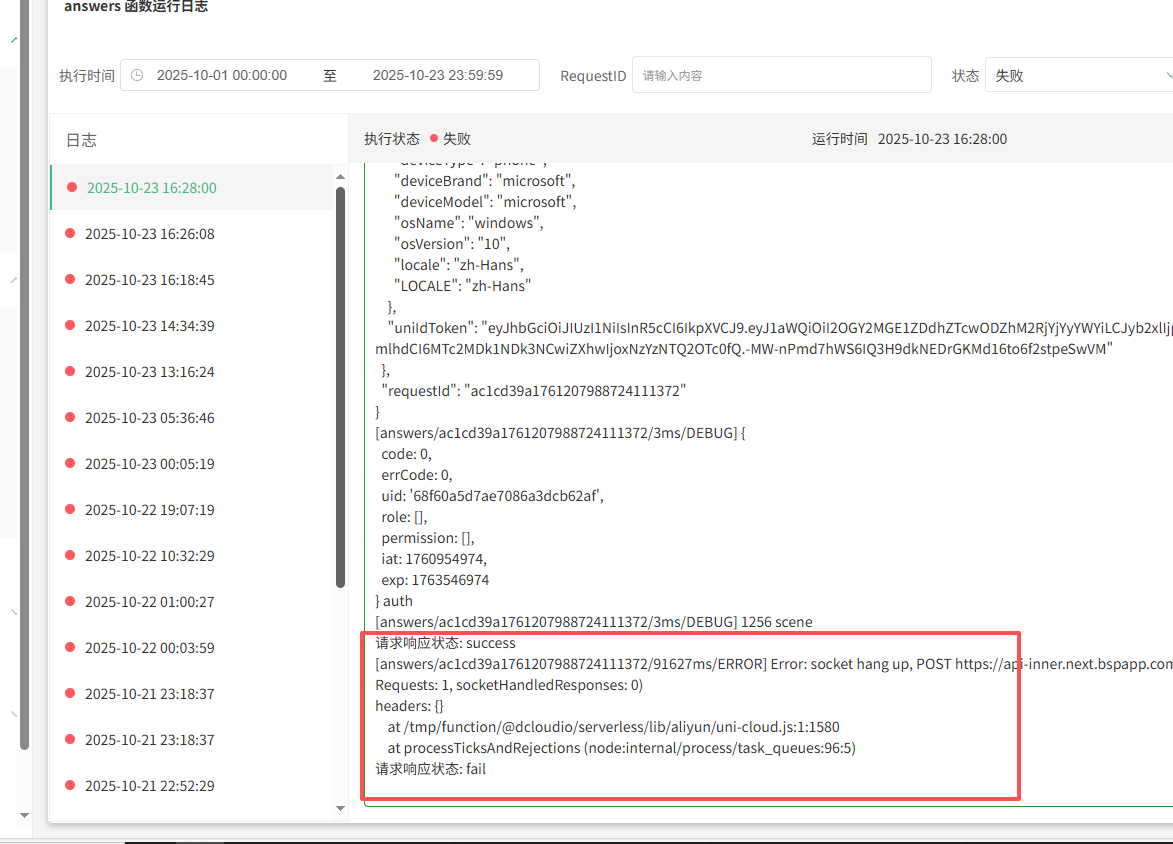The image size is (1173, 844).
Task: Click the red dot beside 2025-10-23 05:36:46
Action: [x=70, y=417]
